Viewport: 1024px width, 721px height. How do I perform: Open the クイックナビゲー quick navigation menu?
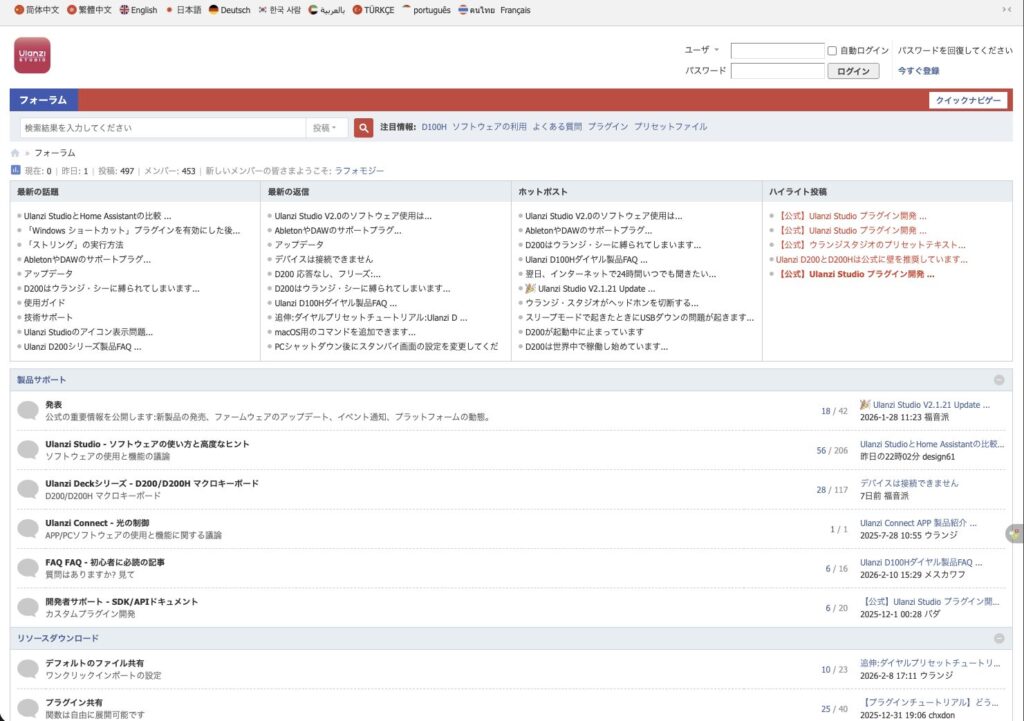(x=967, y=100)
